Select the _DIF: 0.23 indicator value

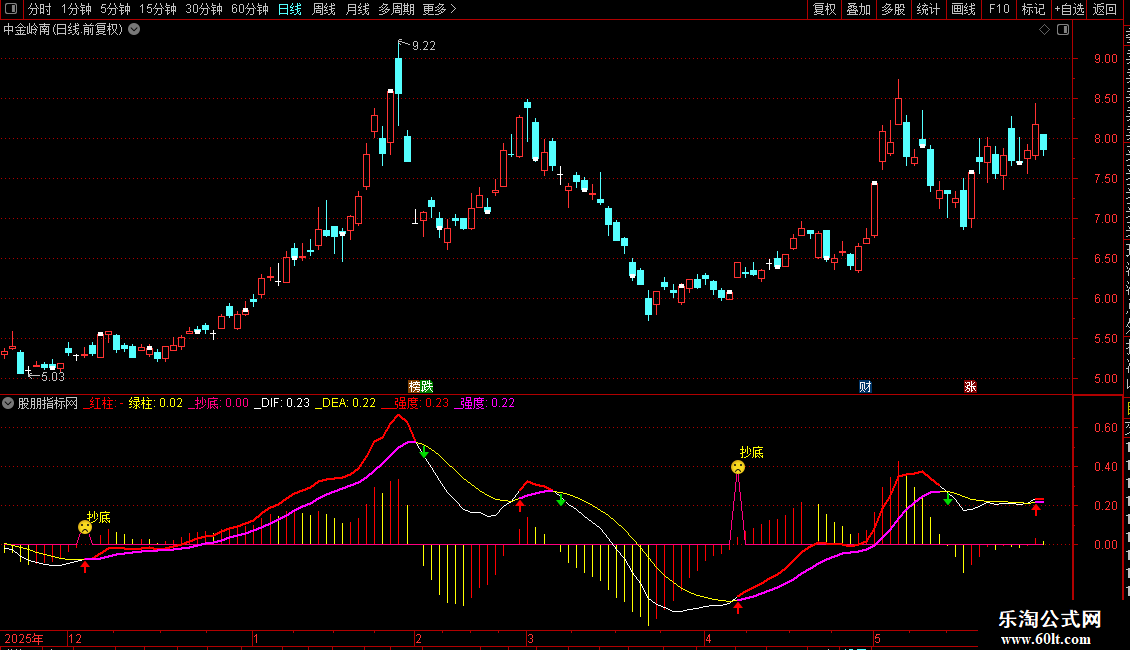tap(282, 404)
